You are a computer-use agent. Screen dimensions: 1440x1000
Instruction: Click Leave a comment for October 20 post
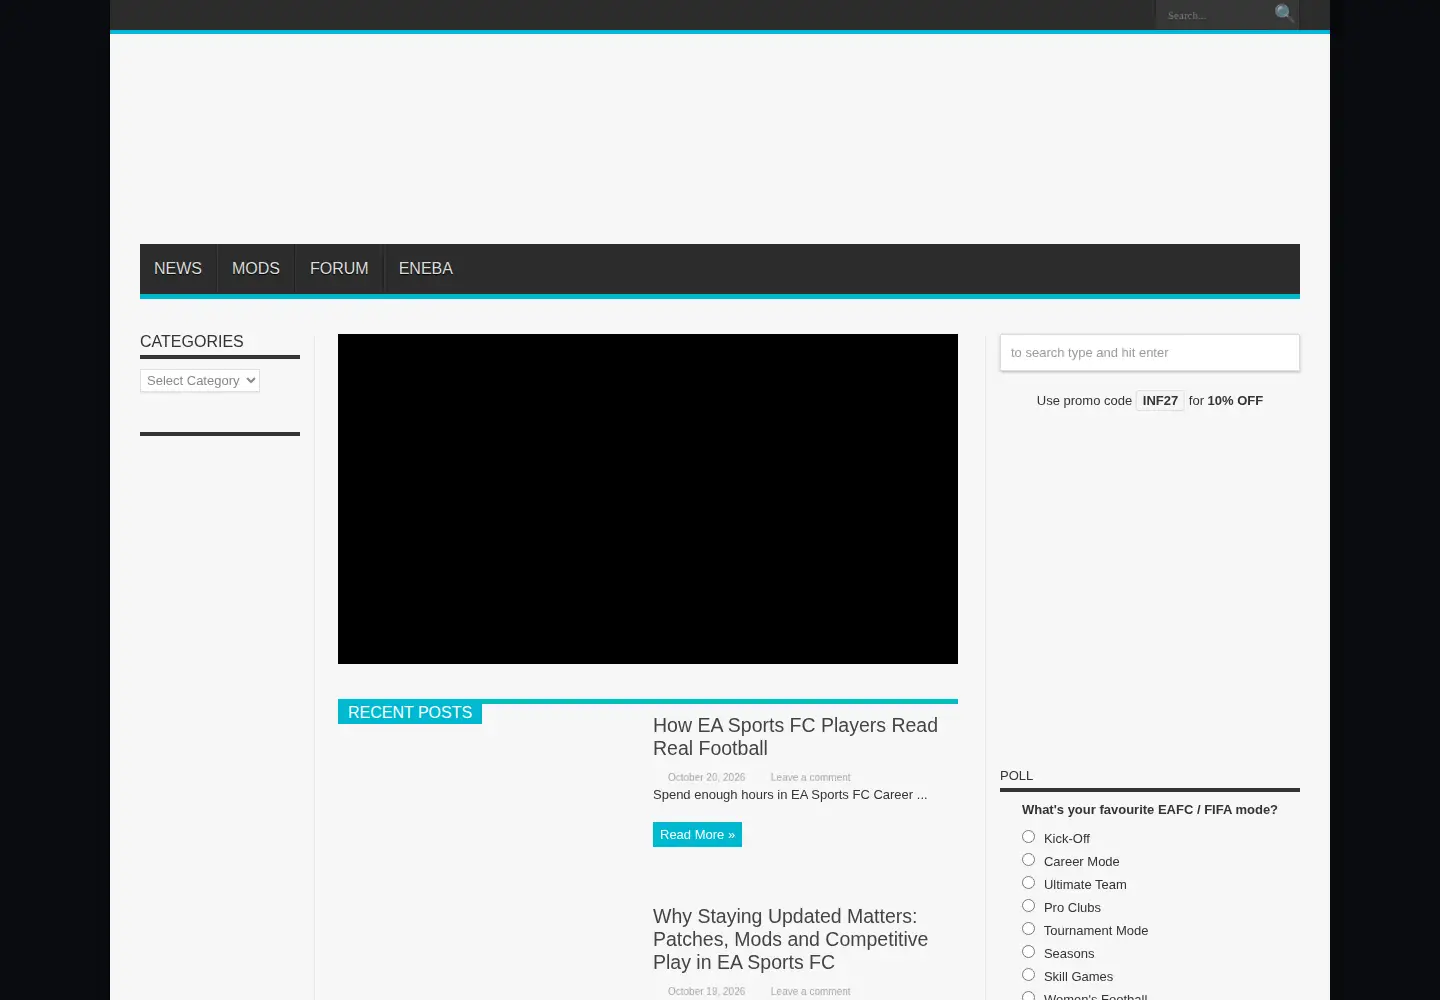[x=810, y=777]
